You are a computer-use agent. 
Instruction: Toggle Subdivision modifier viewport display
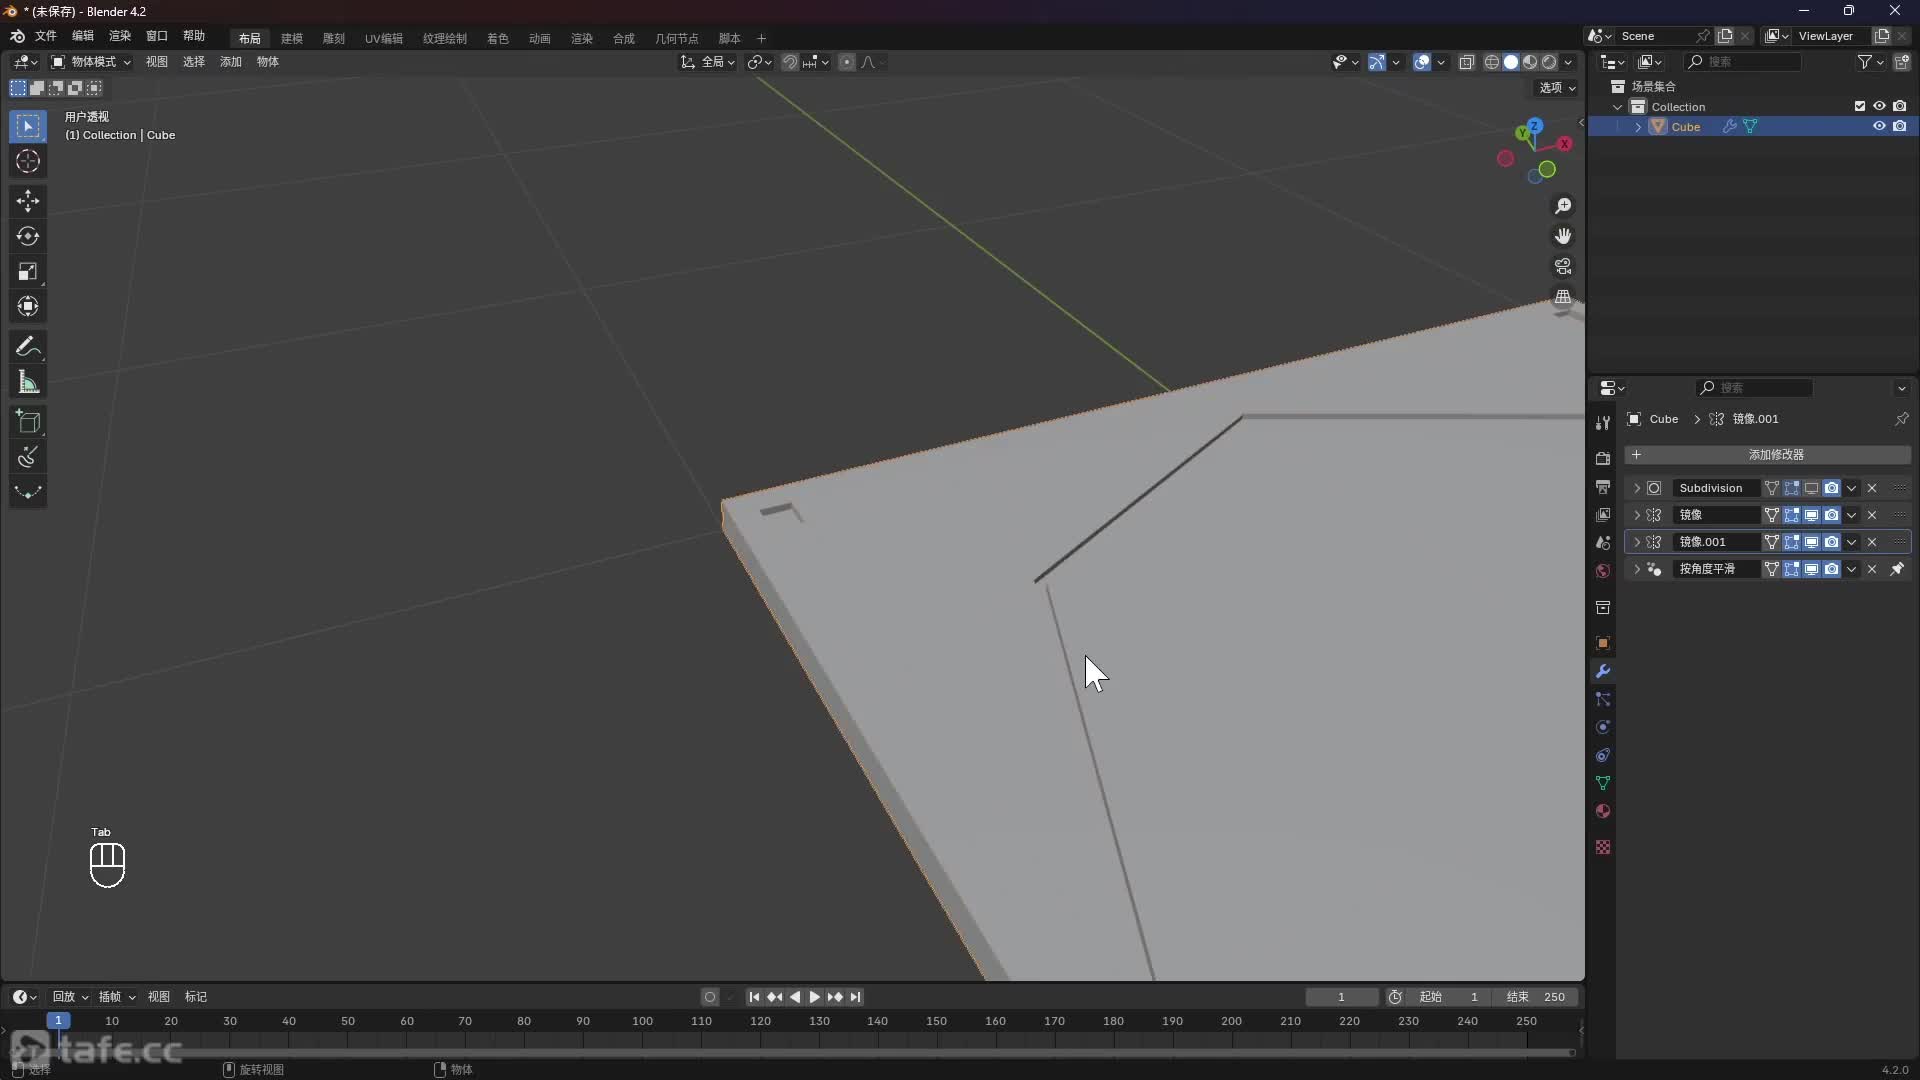click(1811, 488)
